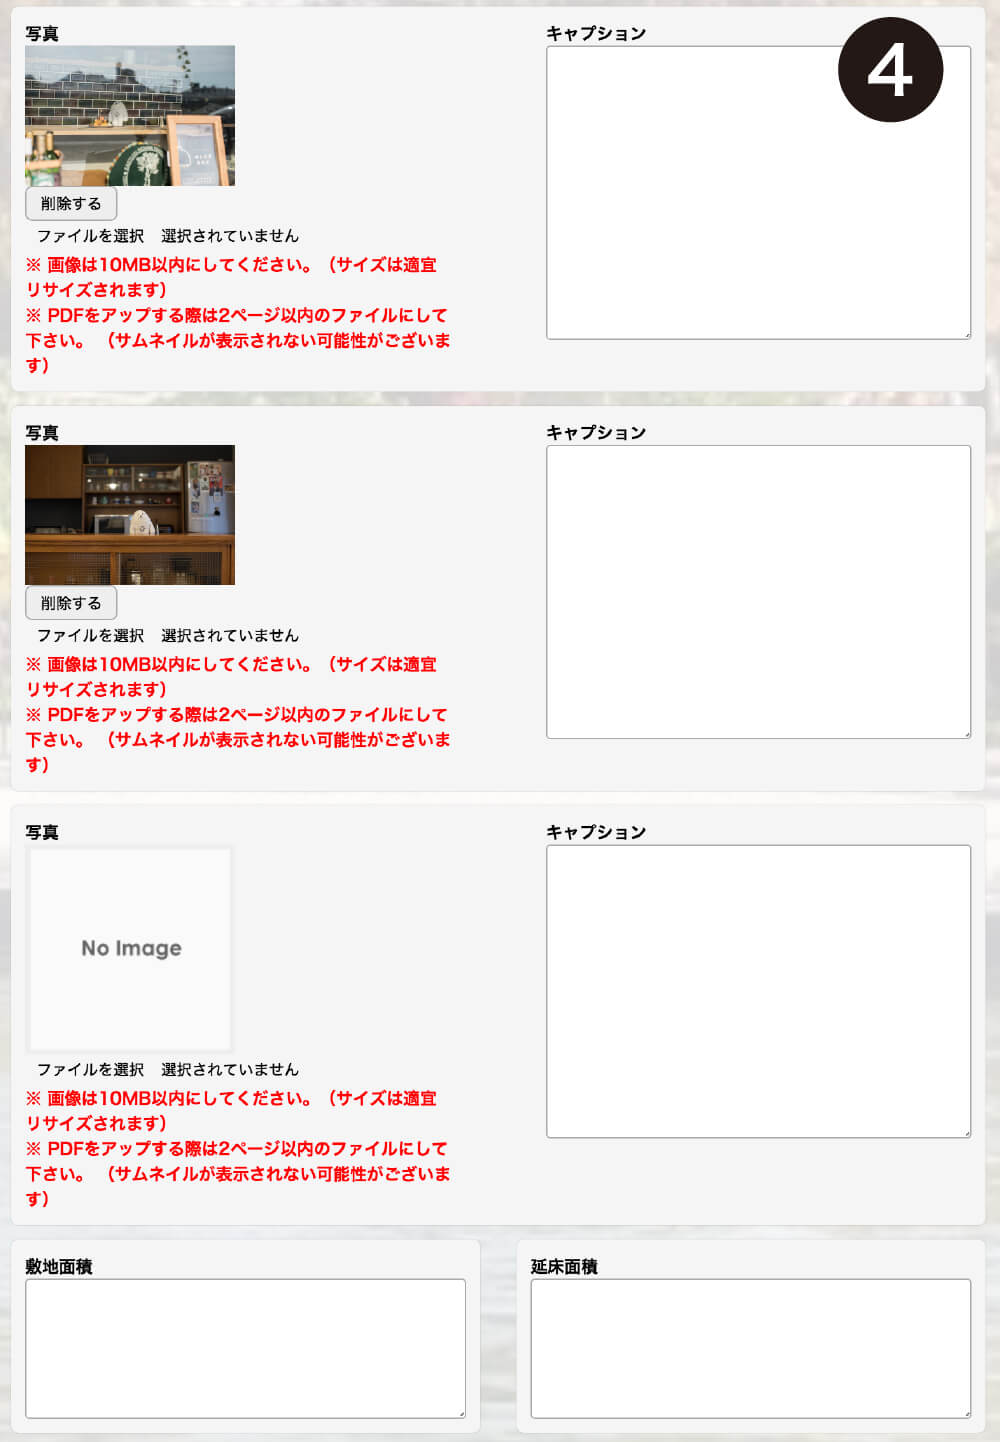Grab resize handle of kitchen photo caption box
Image resolution: width=1000 pixels, height=1442 pixels.
click(x=966, y=734)
